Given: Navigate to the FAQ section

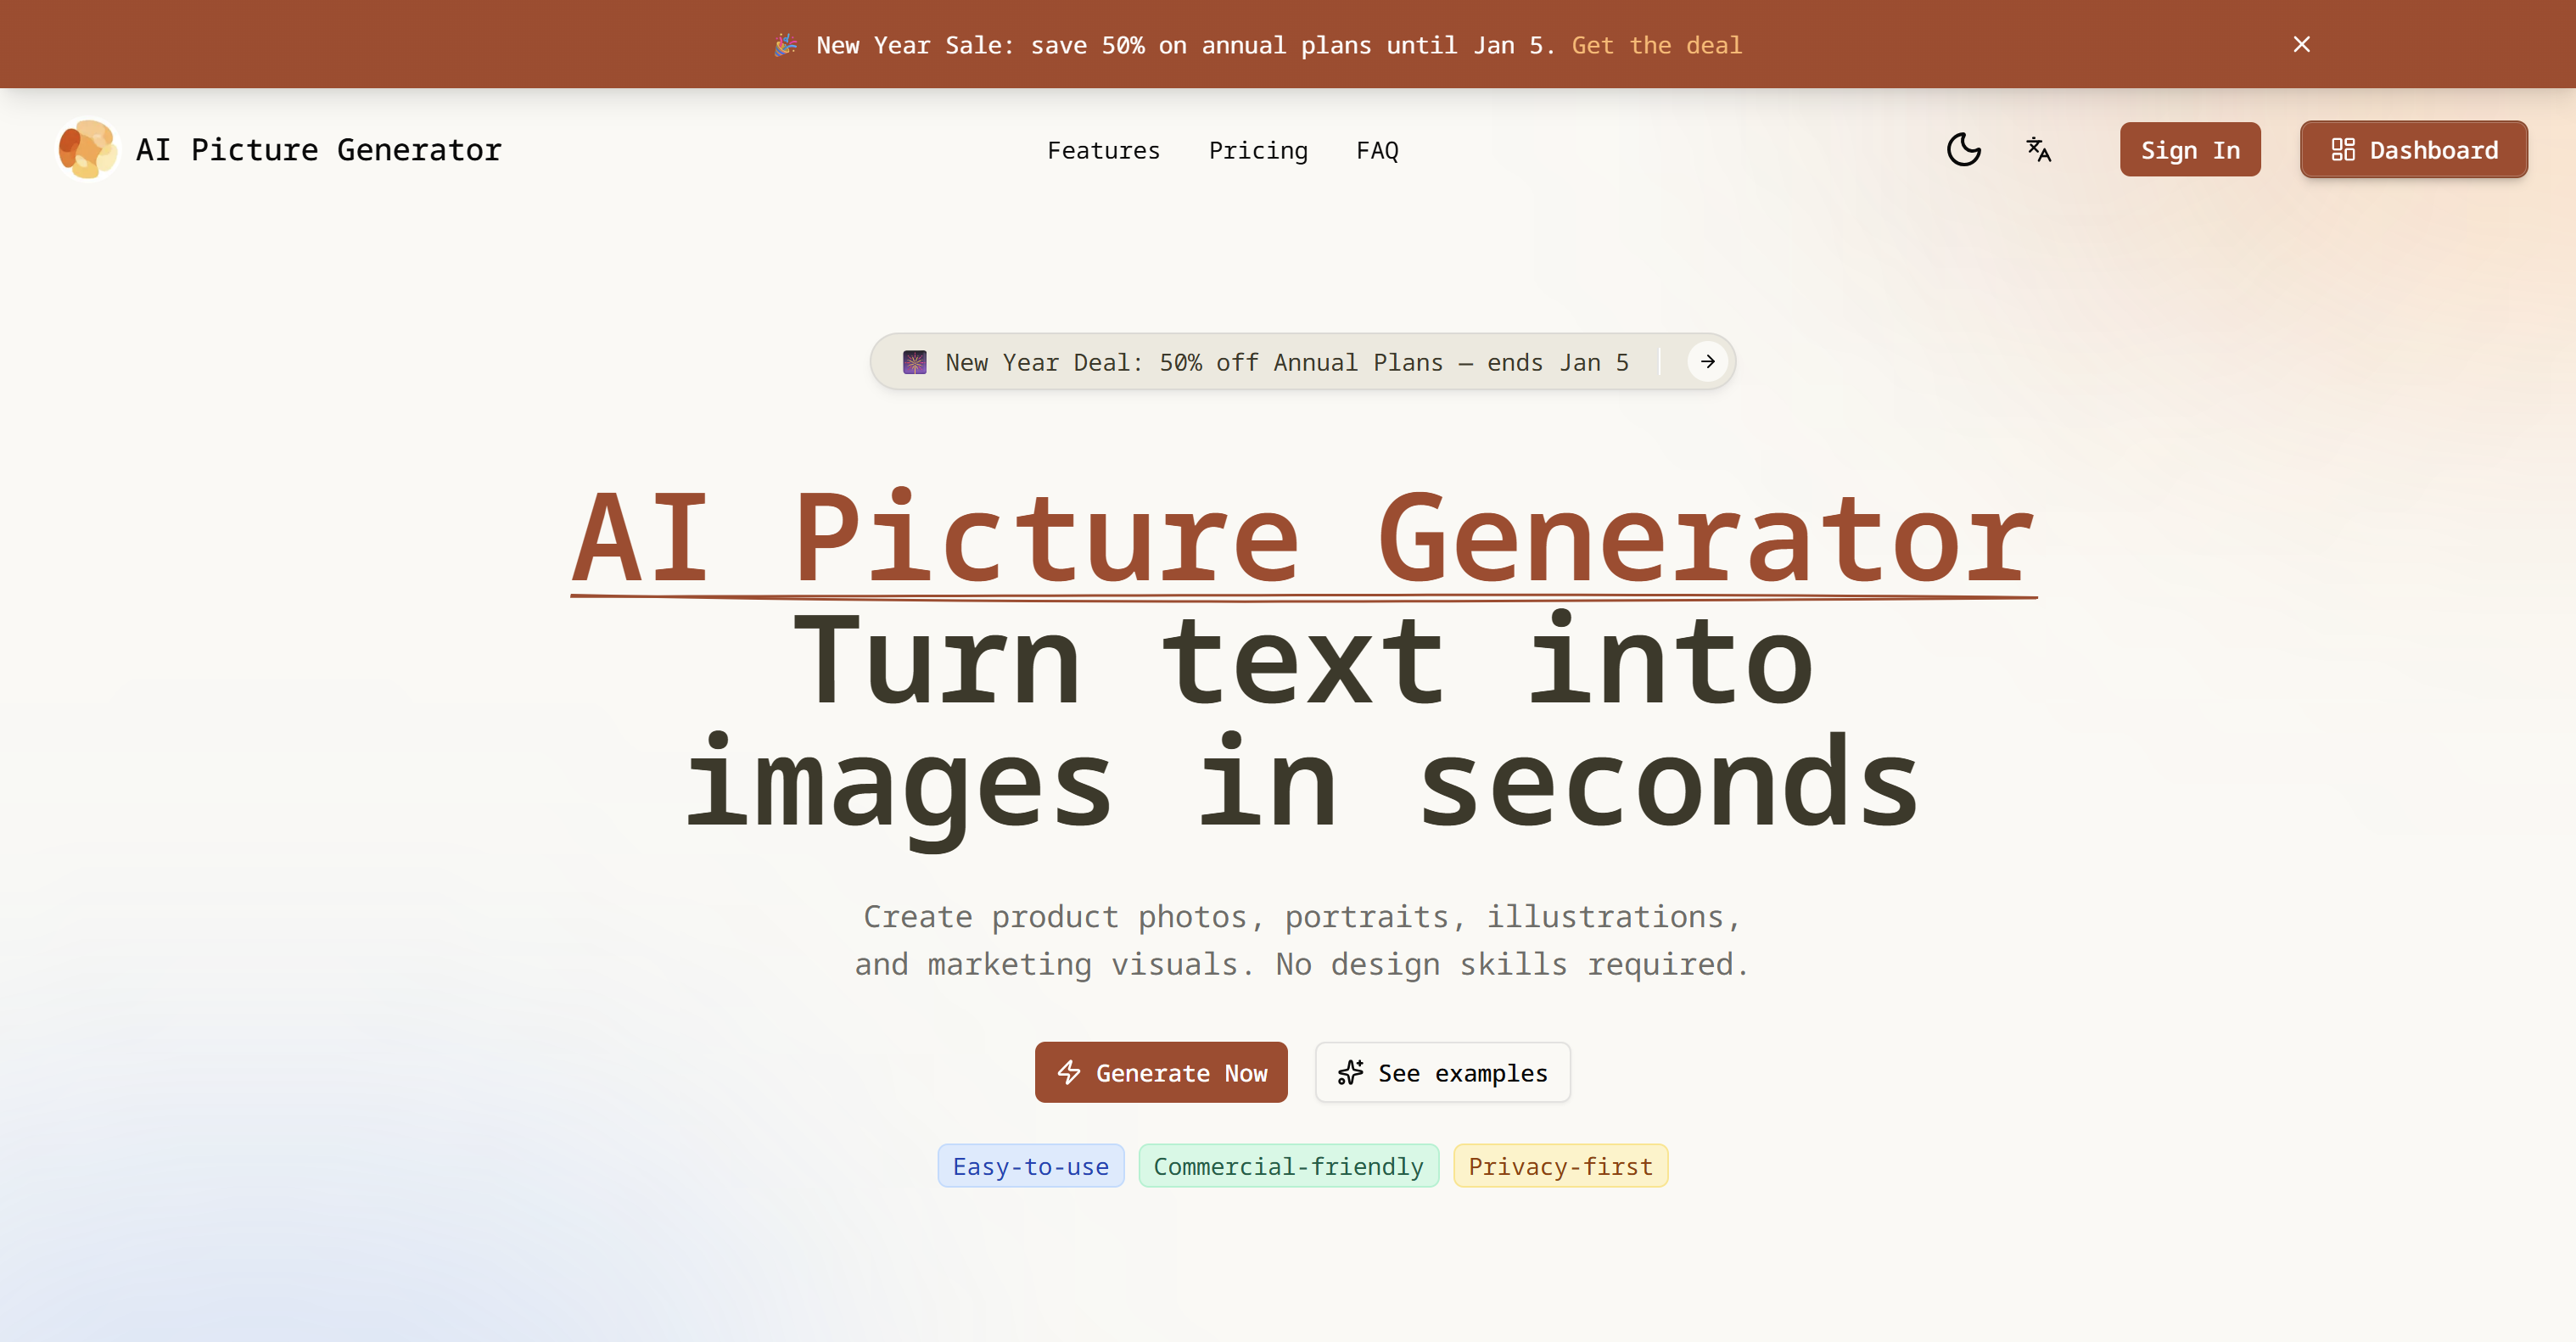Looking at the screenshot, I should click(x=1377, y=150).
